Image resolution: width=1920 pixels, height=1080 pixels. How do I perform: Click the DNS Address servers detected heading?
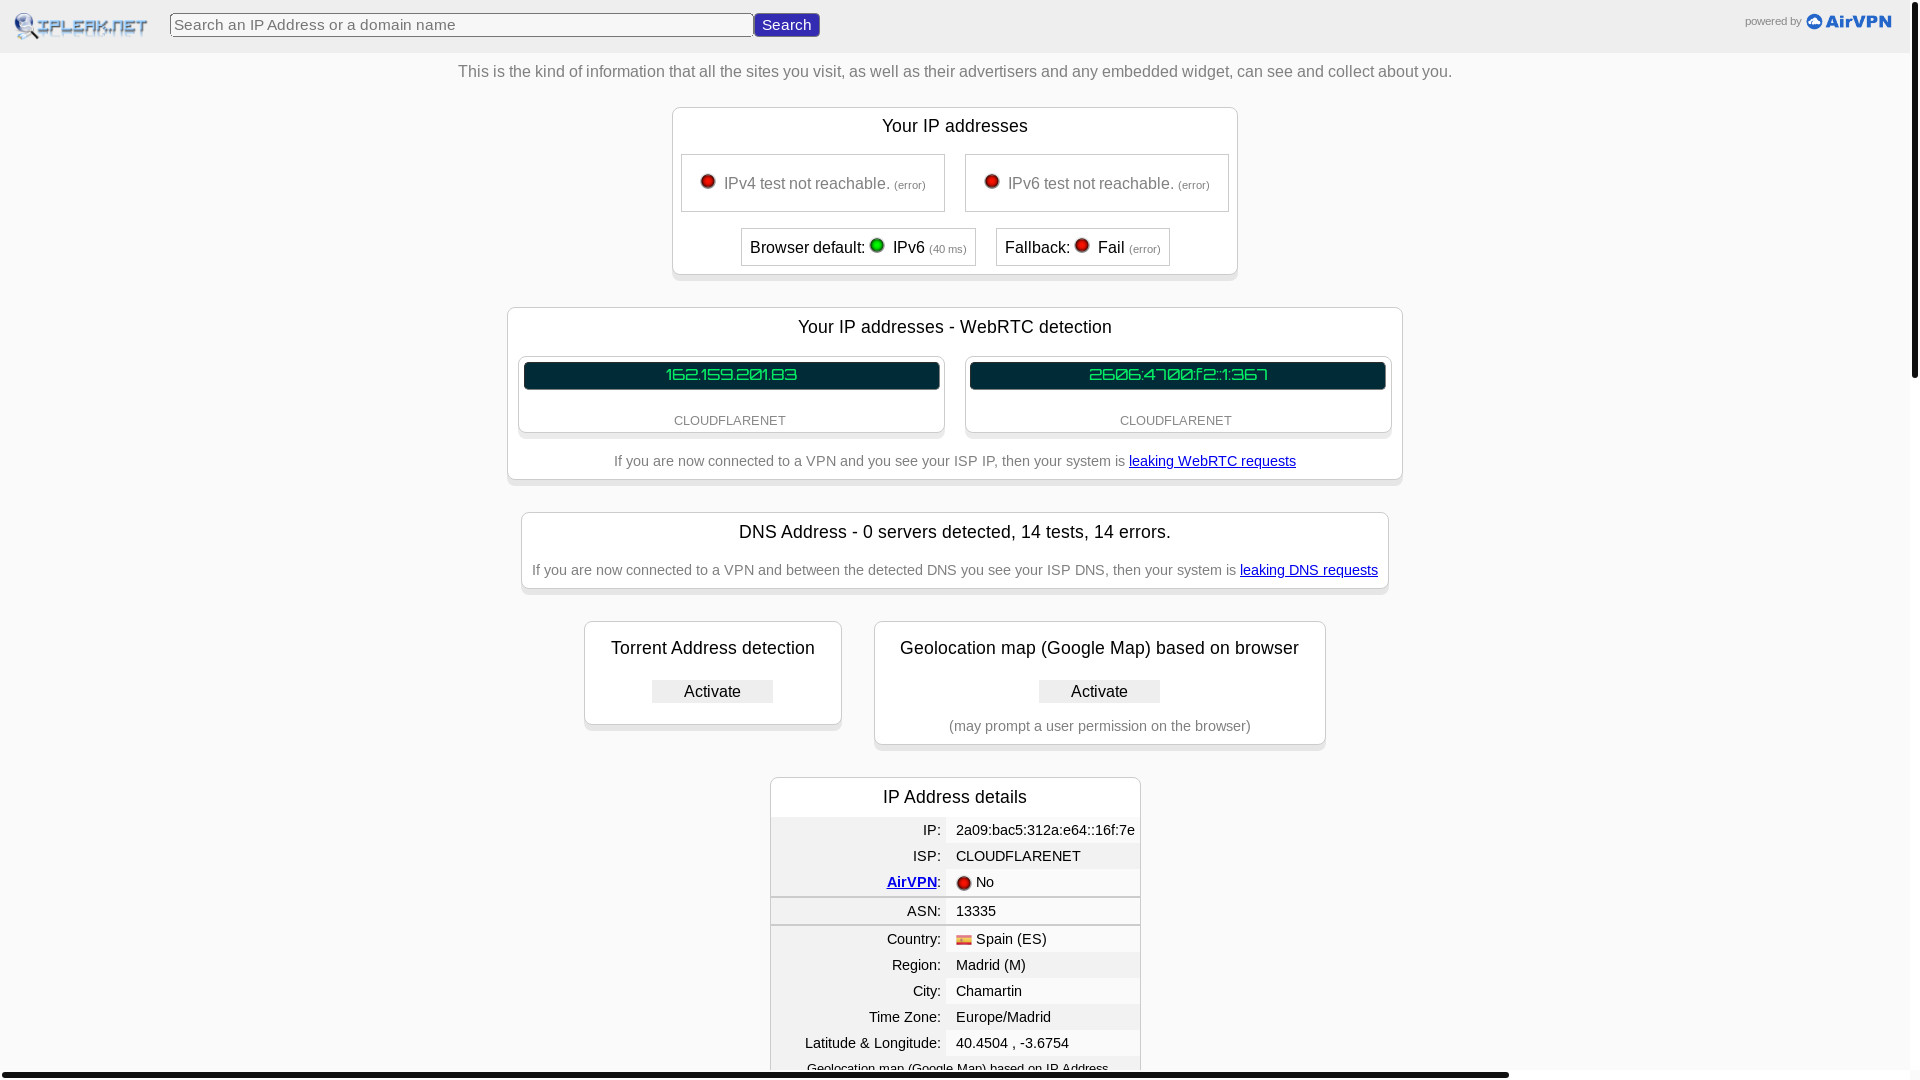[x=955, y=532]
